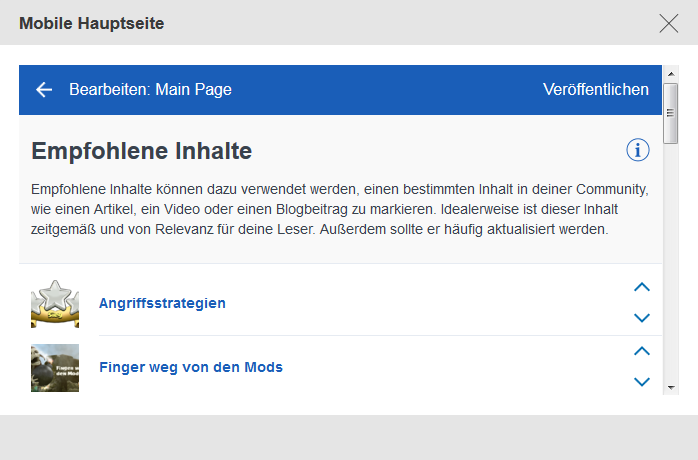Click the vertical scrollbar thumb
Viewport: 698px width, 460px height.
pyautogui.click(x=671, y=112)
